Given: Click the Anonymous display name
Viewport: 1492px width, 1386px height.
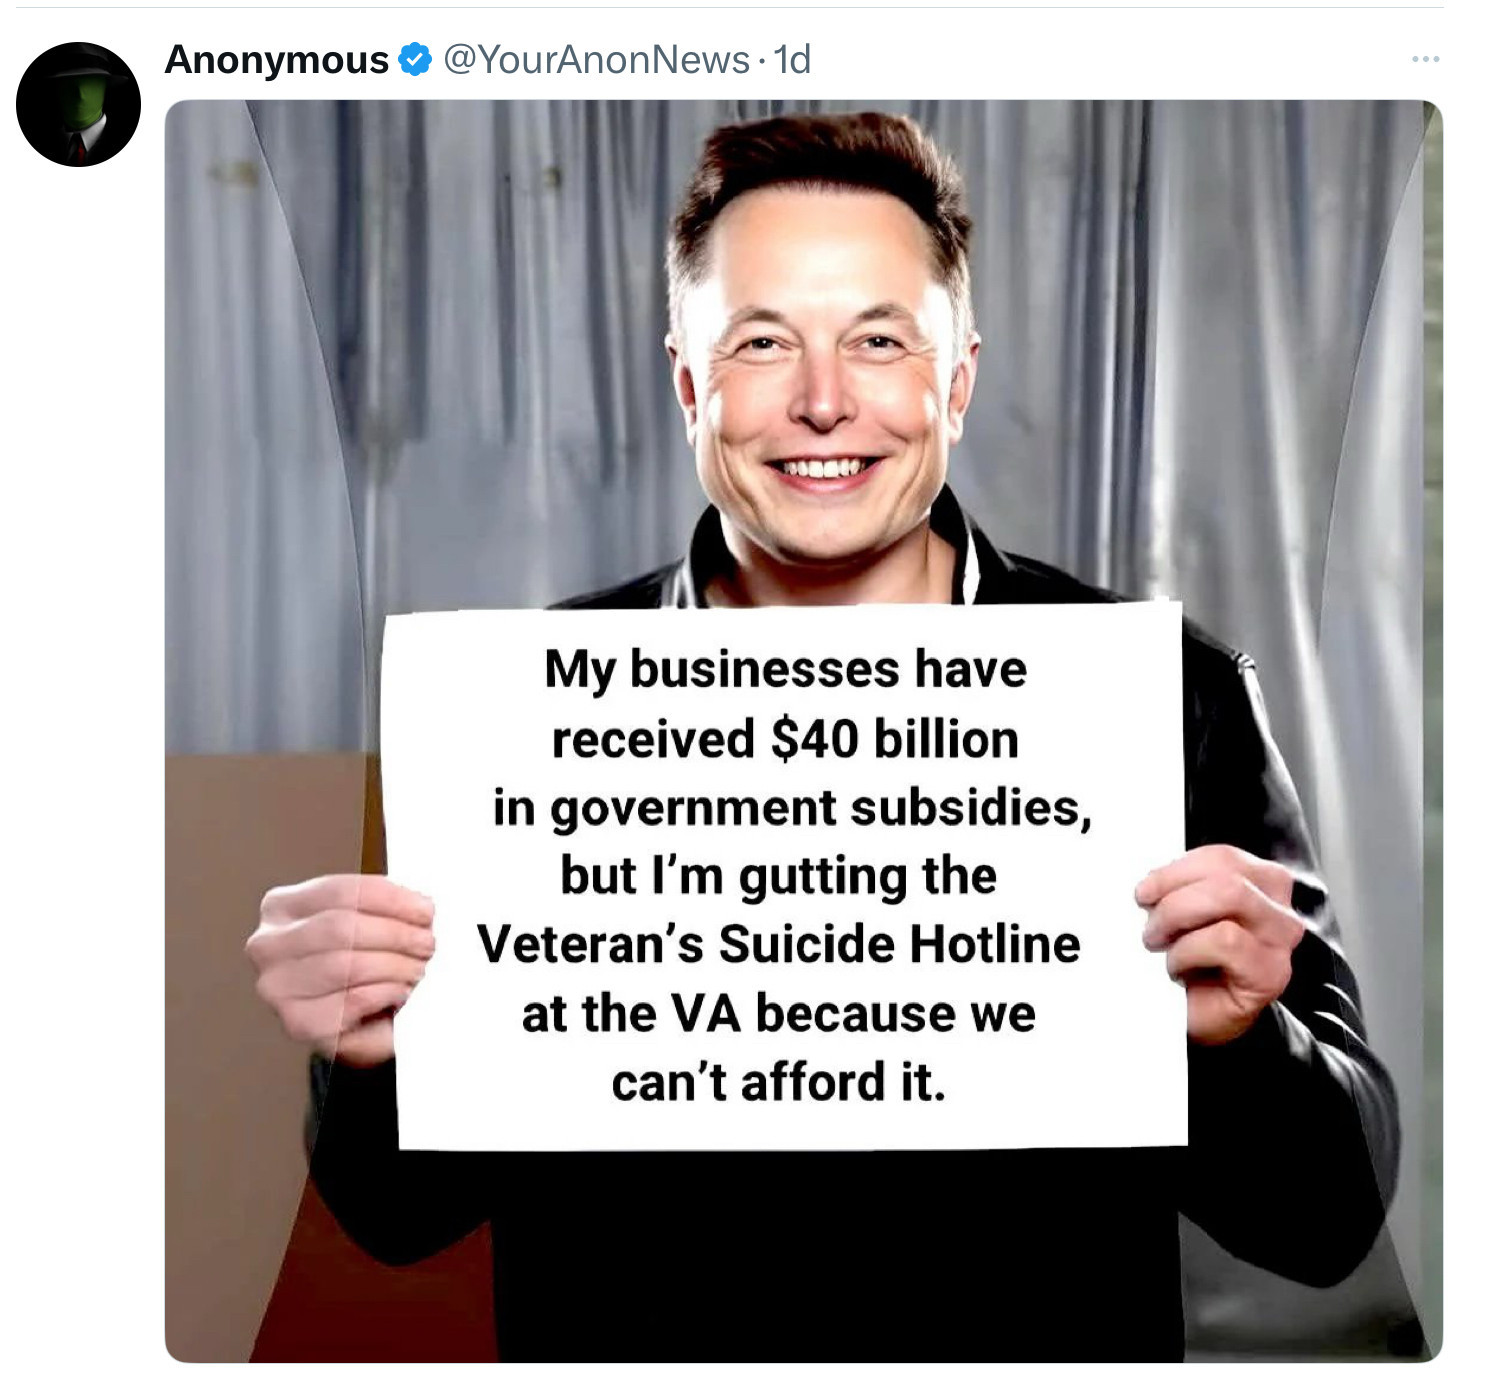Looking at the screenshot, I should click(x=276, y=60).
